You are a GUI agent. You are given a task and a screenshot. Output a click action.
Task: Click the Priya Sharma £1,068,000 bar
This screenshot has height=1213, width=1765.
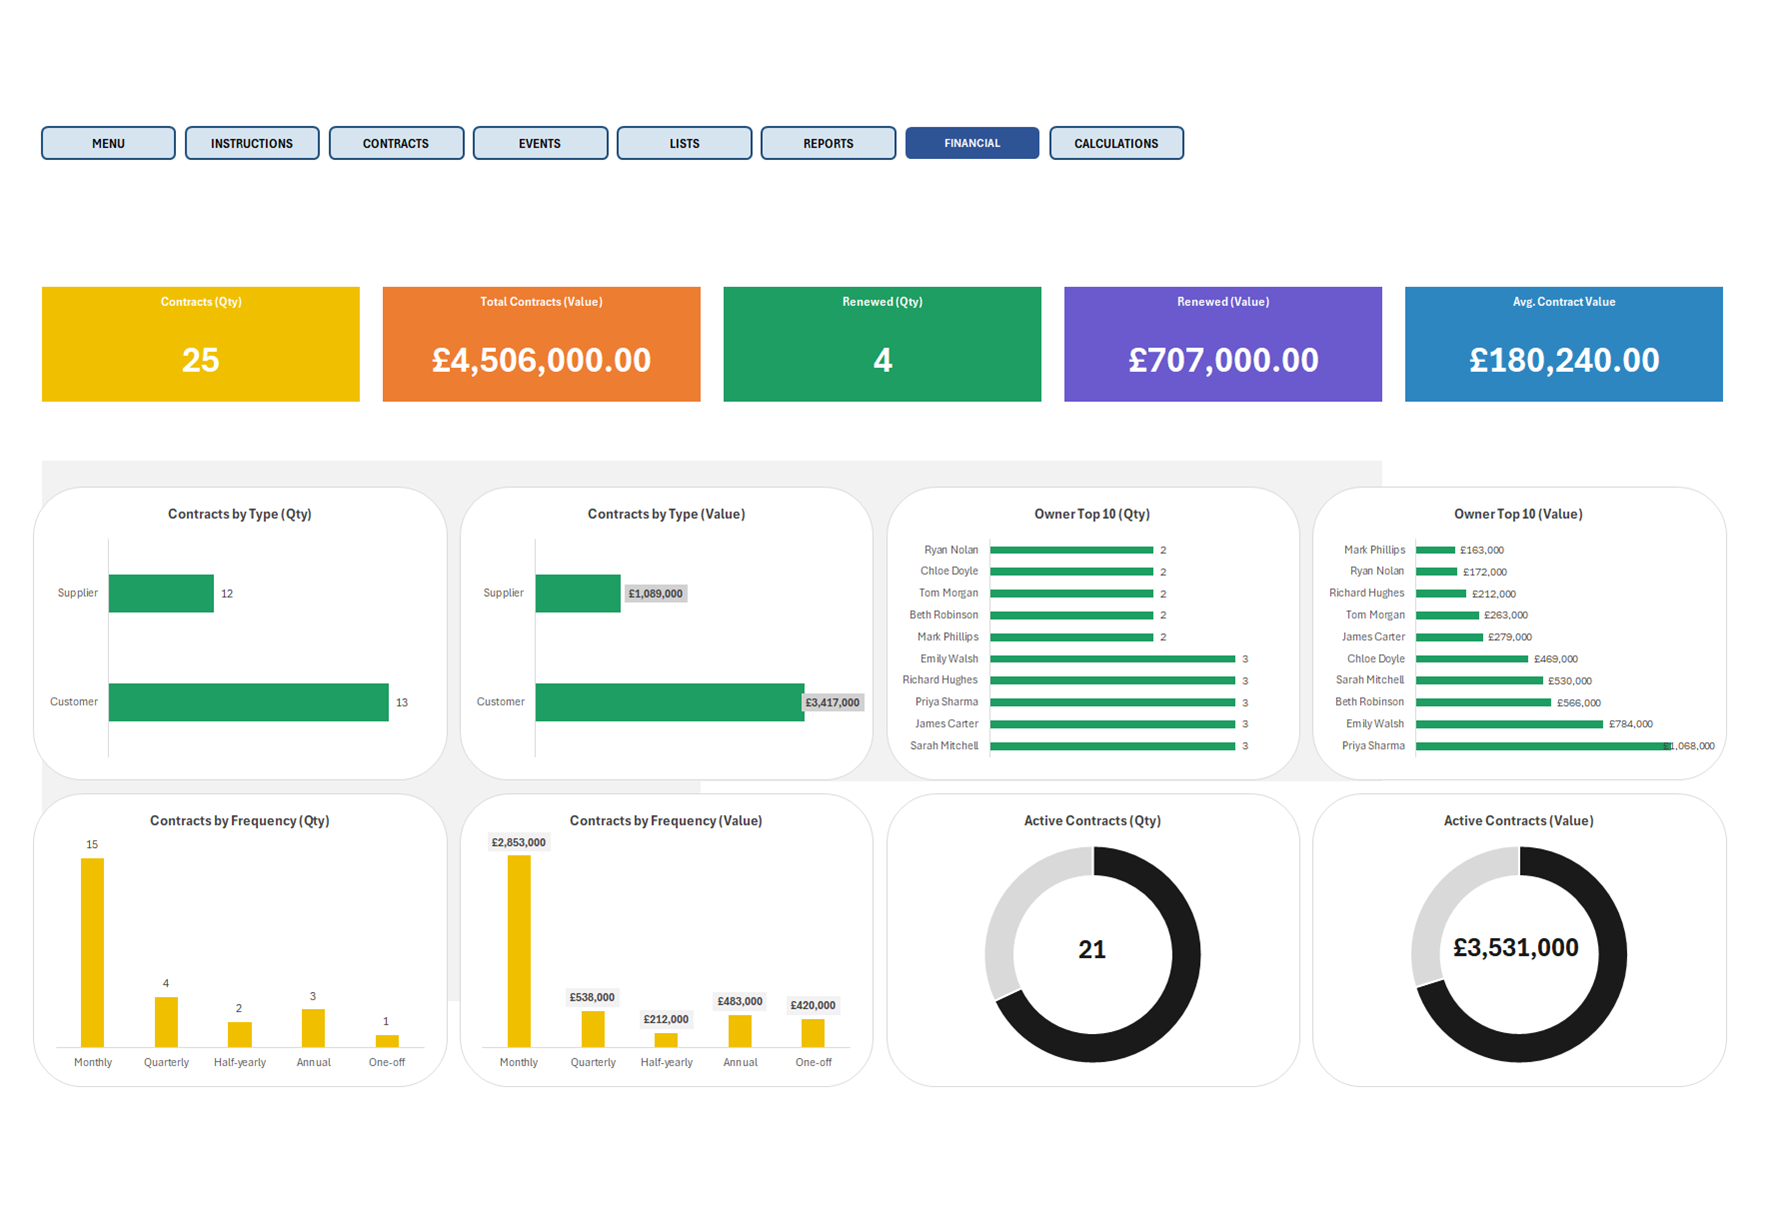[1543, 746]
